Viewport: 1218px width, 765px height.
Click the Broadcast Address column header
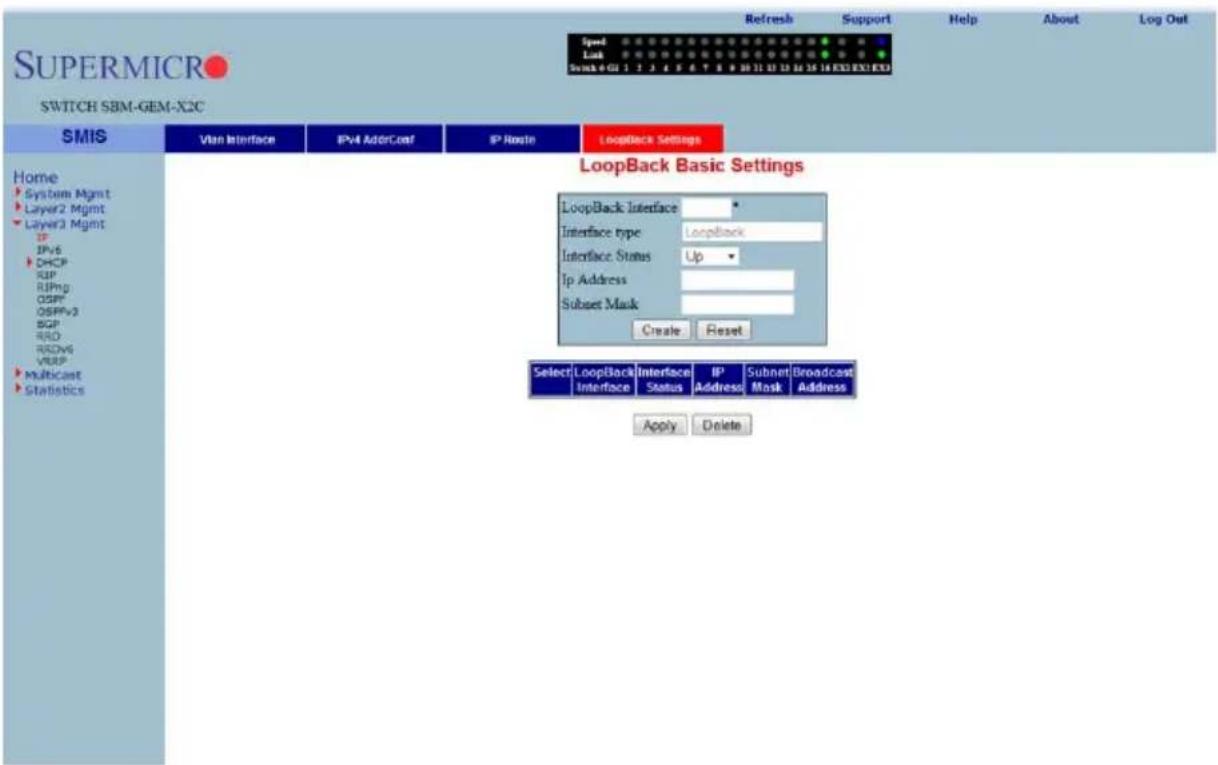[825, 380]
